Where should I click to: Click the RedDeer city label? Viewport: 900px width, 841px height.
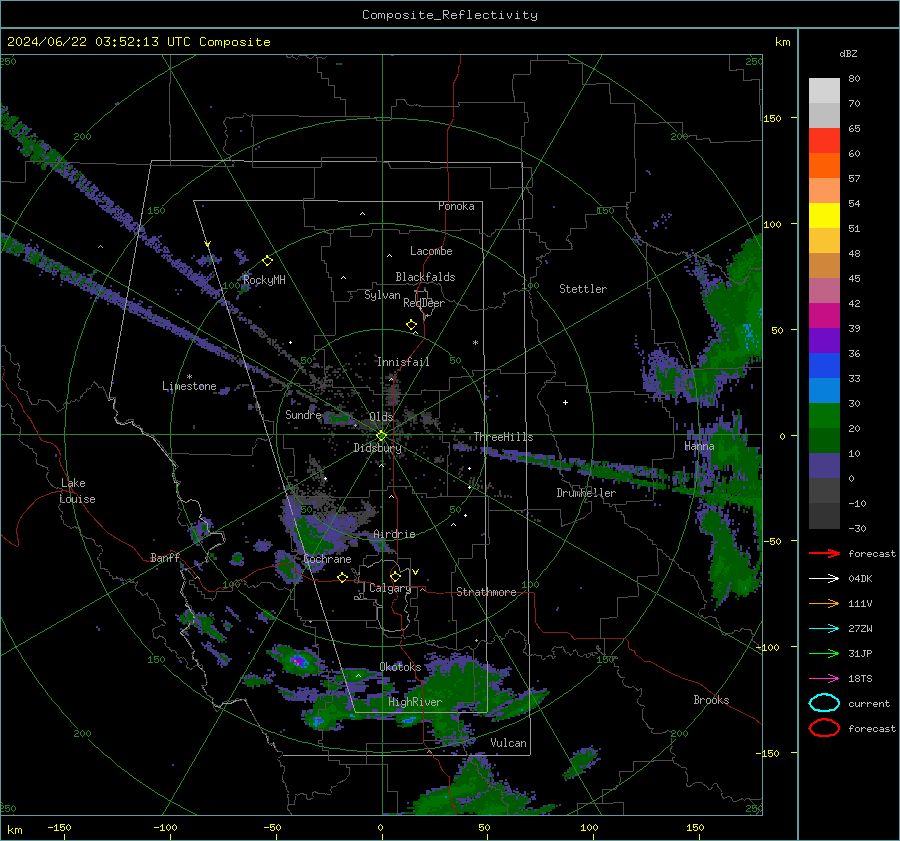424,303
